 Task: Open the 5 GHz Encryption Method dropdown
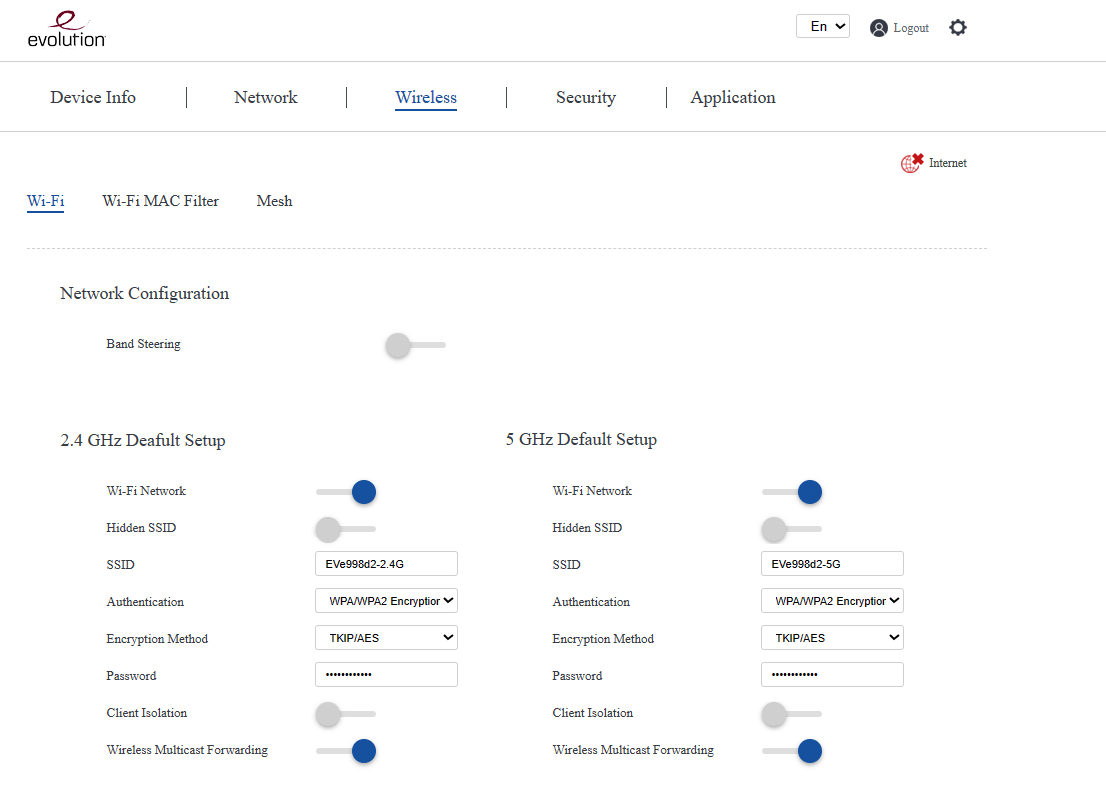832,638
